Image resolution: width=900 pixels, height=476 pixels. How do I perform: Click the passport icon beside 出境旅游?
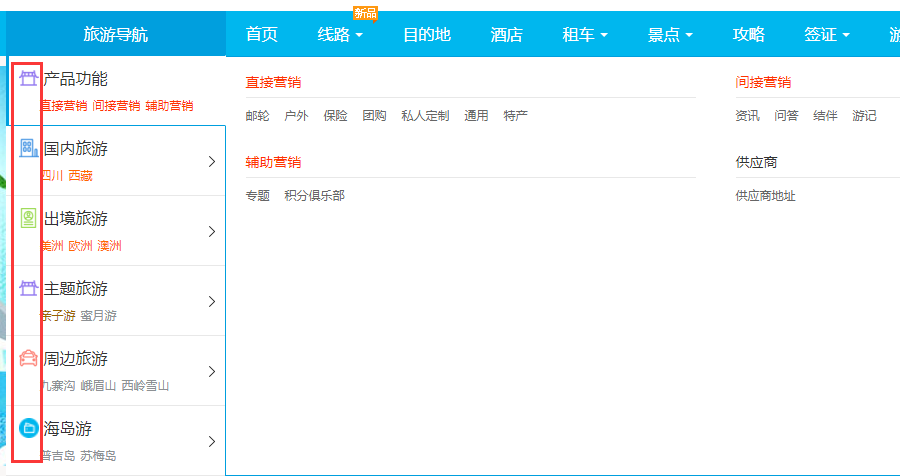29,219
